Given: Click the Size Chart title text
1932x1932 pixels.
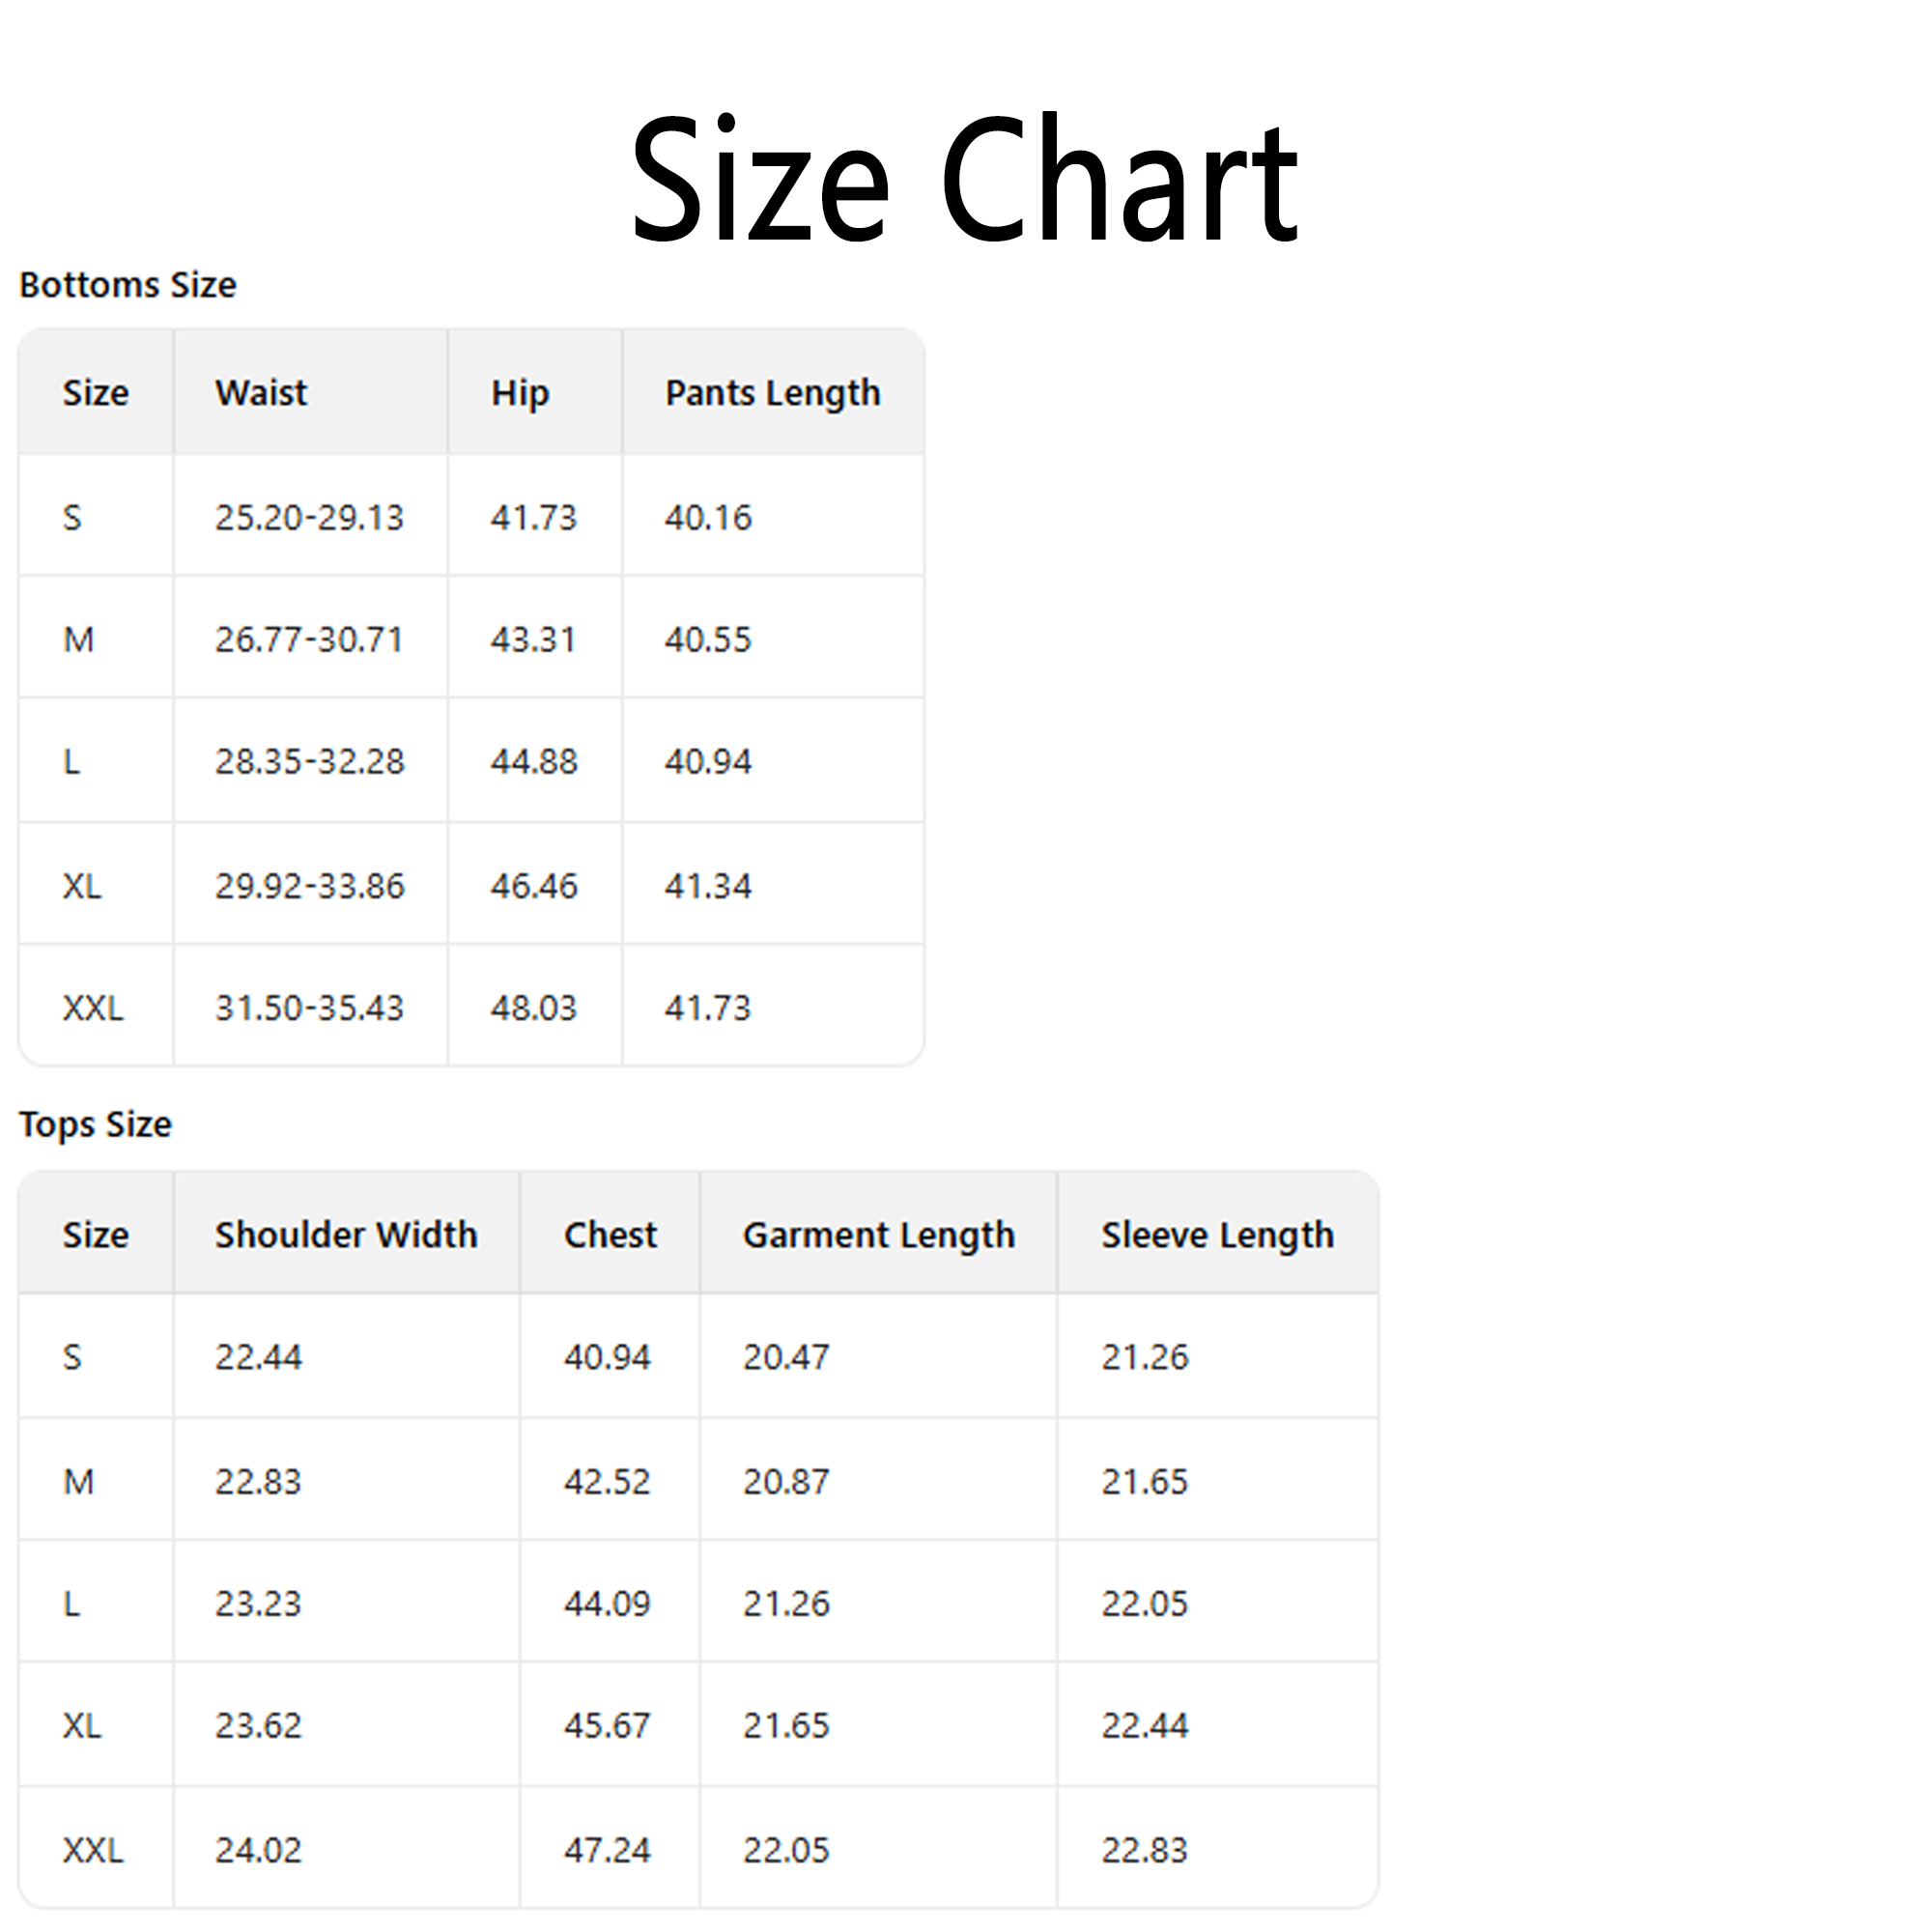Looking at the screenshot, I should (965, 180).
